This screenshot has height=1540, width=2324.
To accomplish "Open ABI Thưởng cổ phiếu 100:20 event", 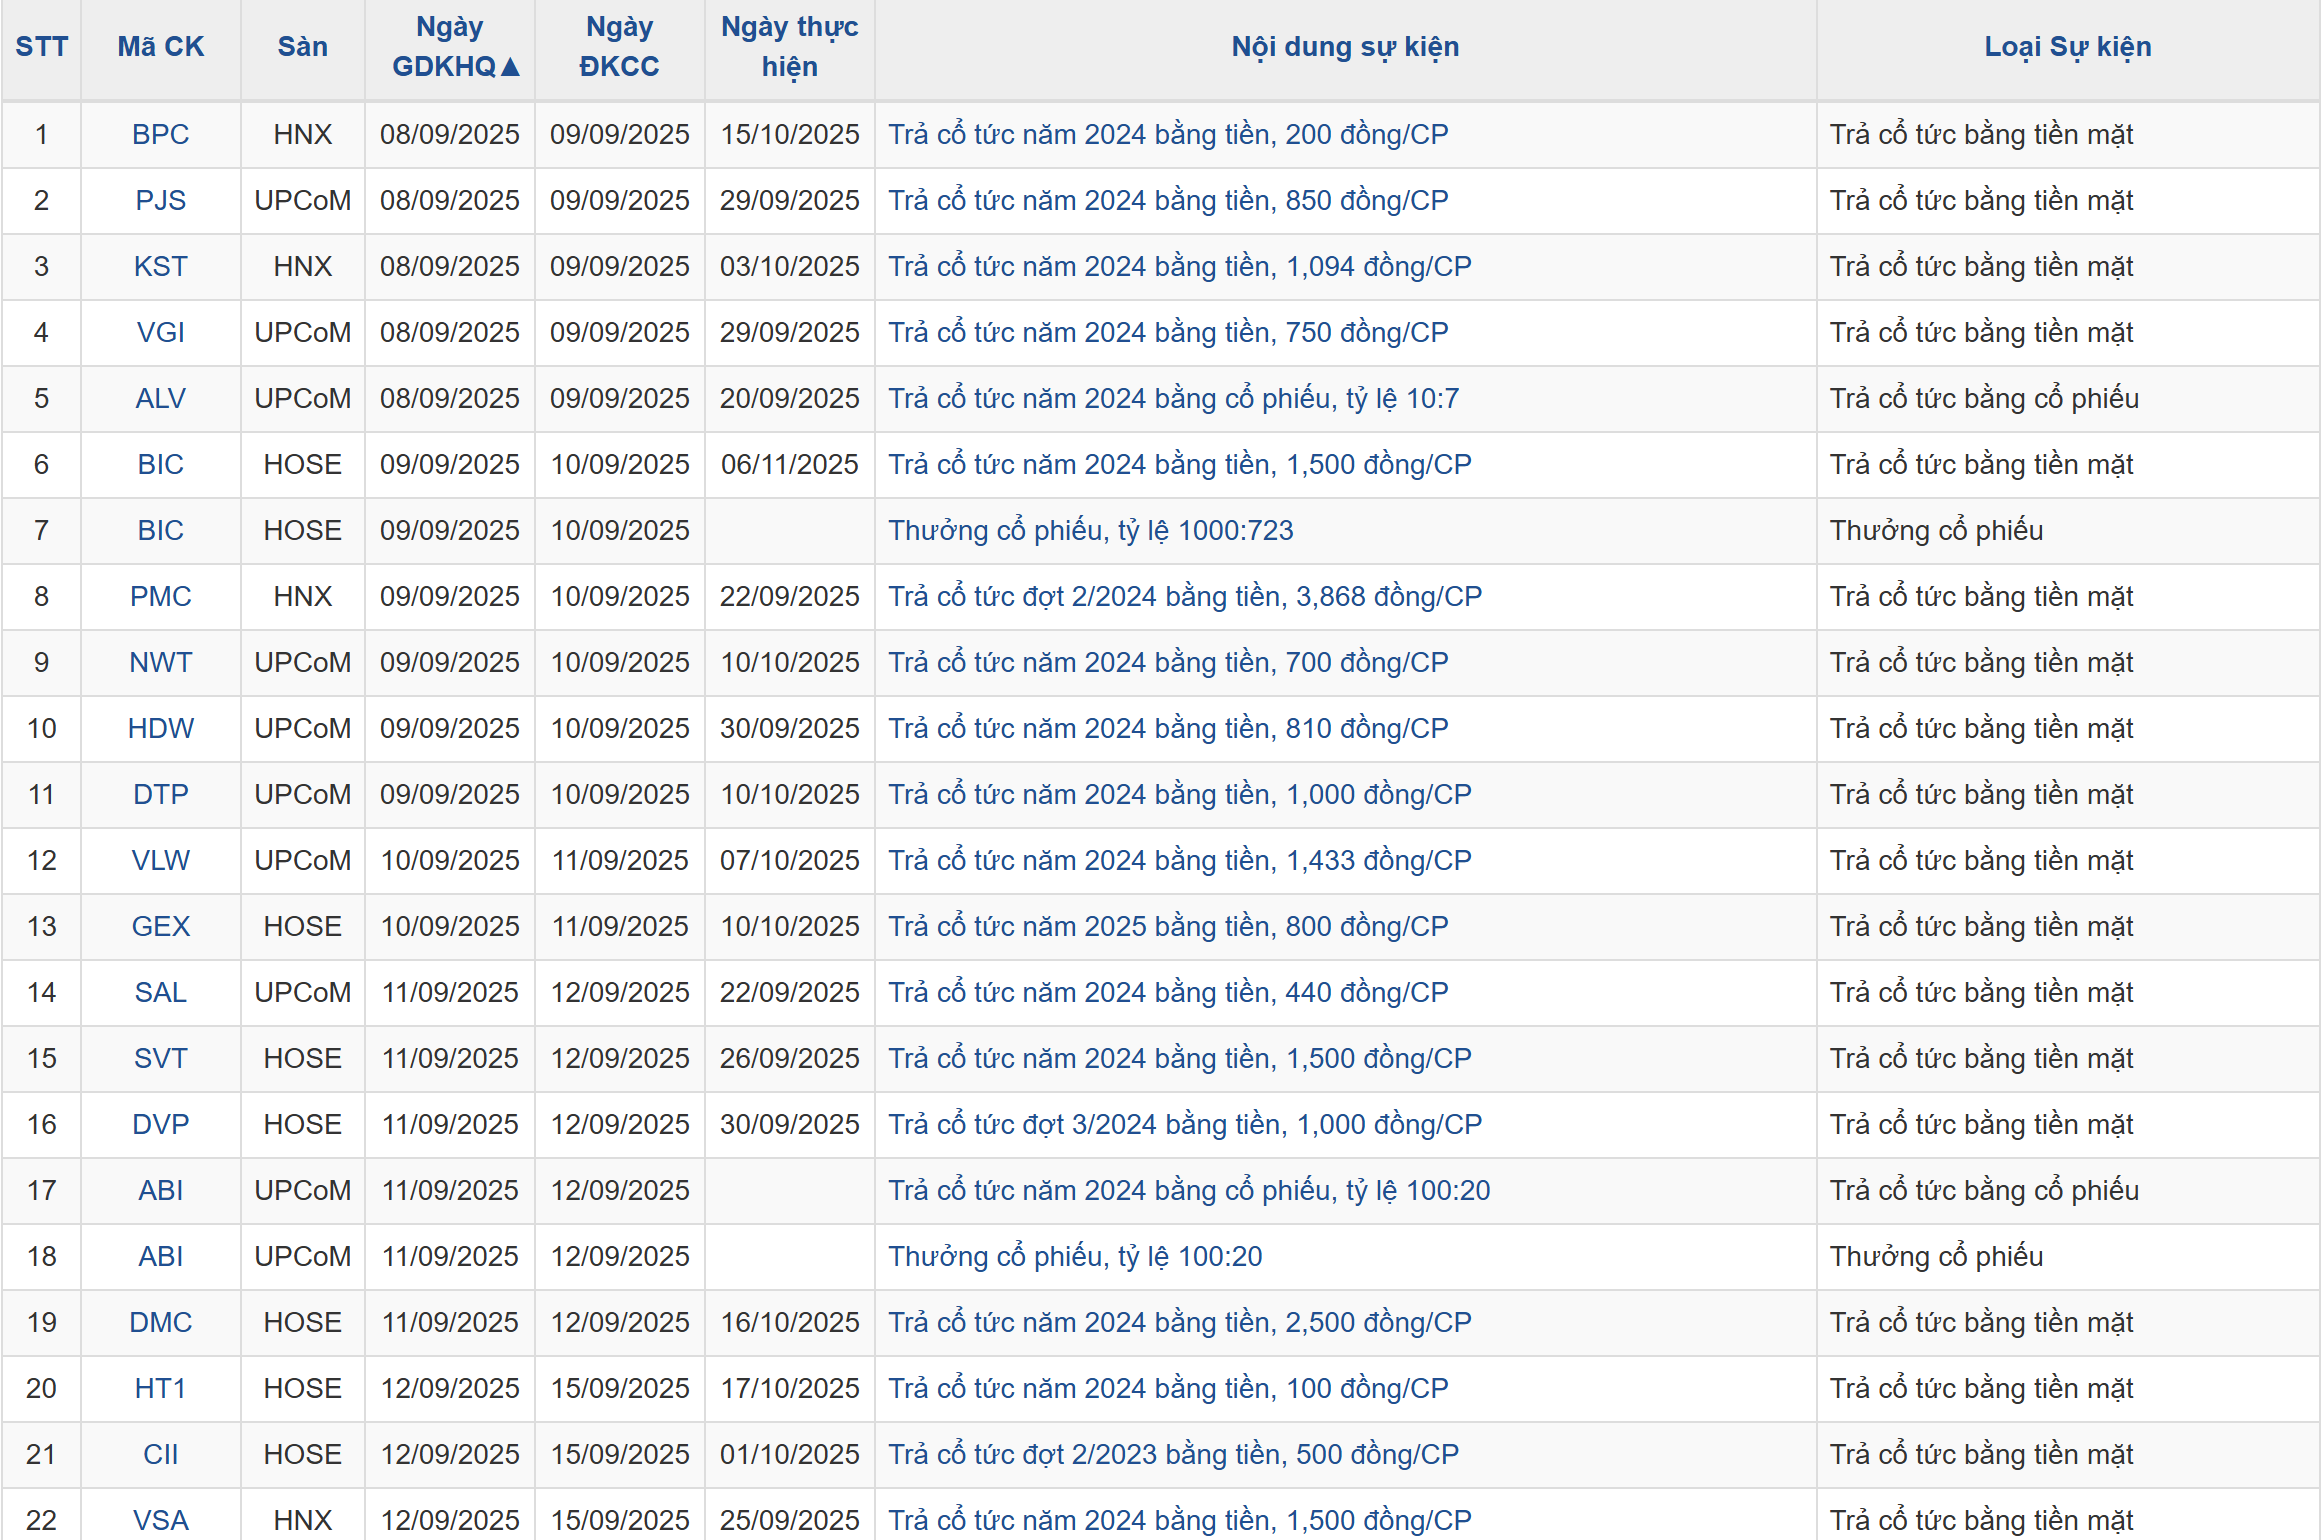I will tap(1075, 1256).
